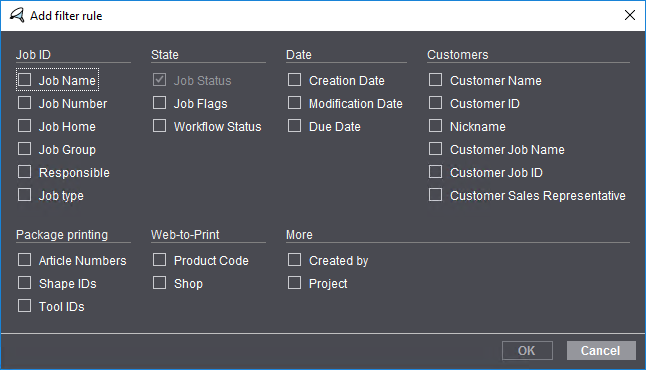Select the Due Date checkbox
This screenshot has height=370, width=646.
click(294, 126)
